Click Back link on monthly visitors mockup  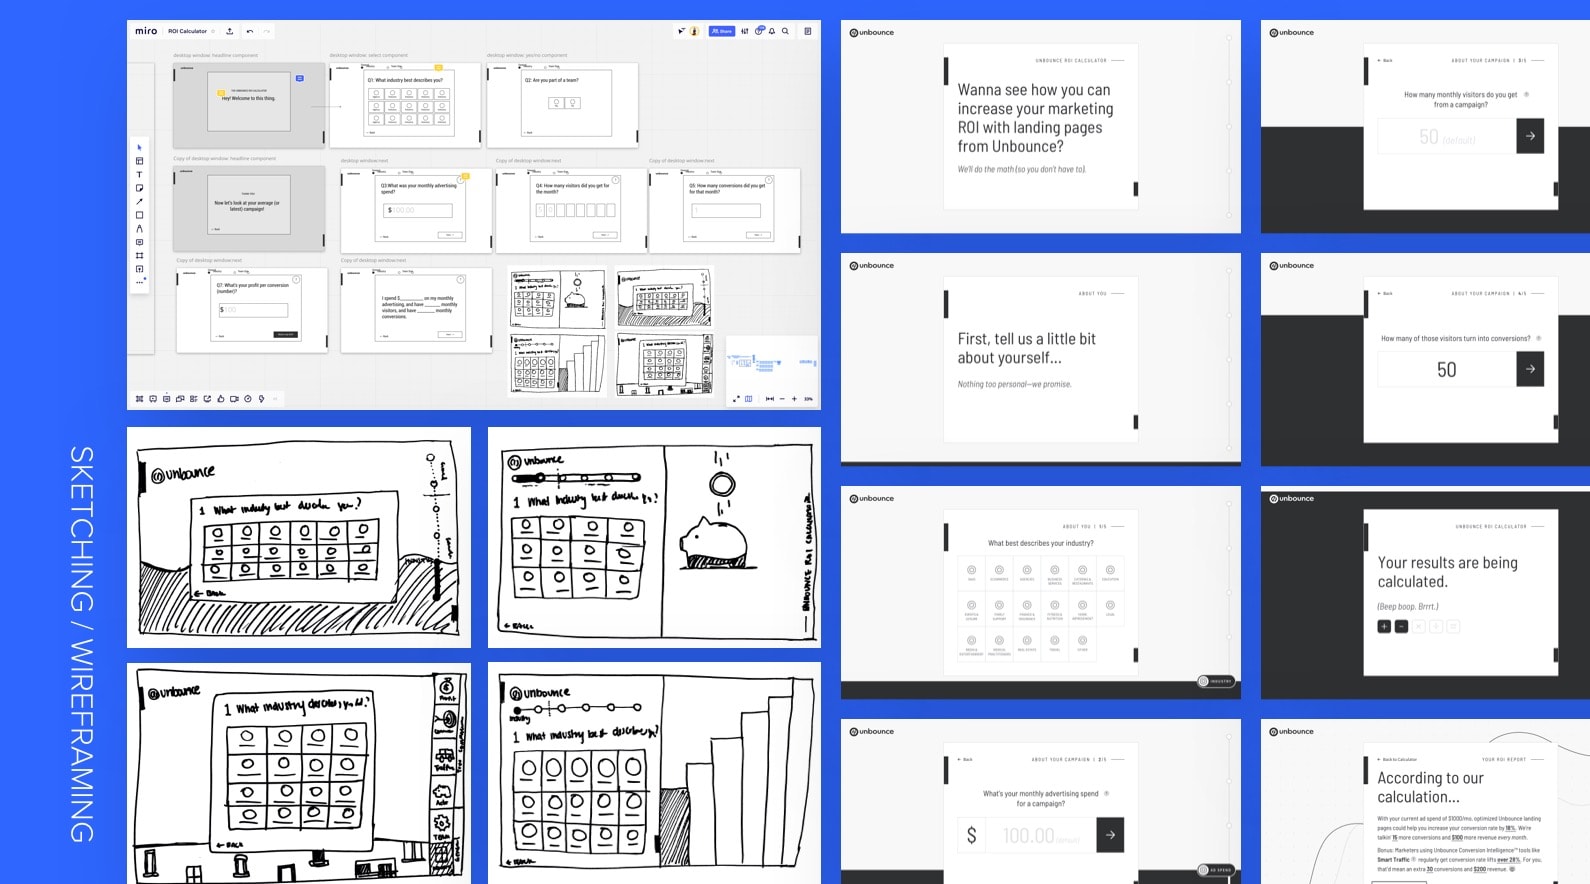[1385, 60]
